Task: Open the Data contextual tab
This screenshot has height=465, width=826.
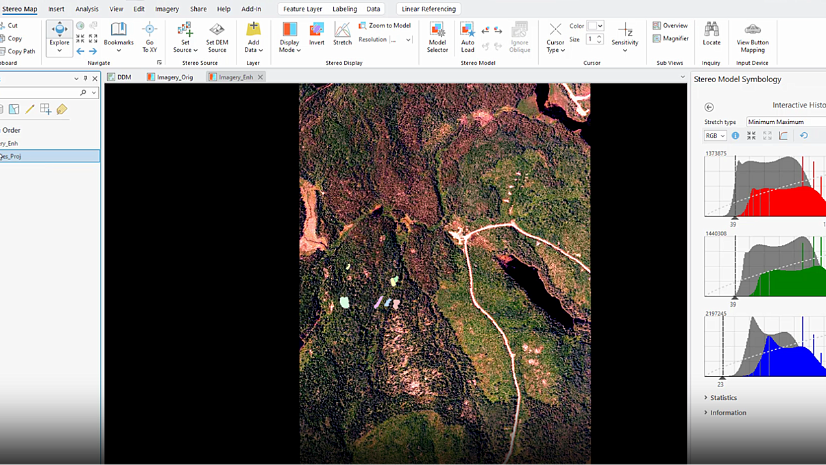Action: tap(373, 9)
